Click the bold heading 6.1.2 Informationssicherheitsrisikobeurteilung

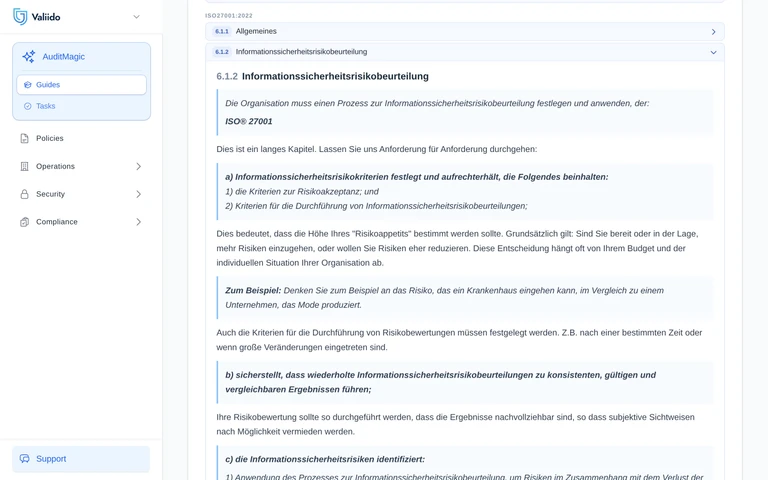[x=322, y=76]
